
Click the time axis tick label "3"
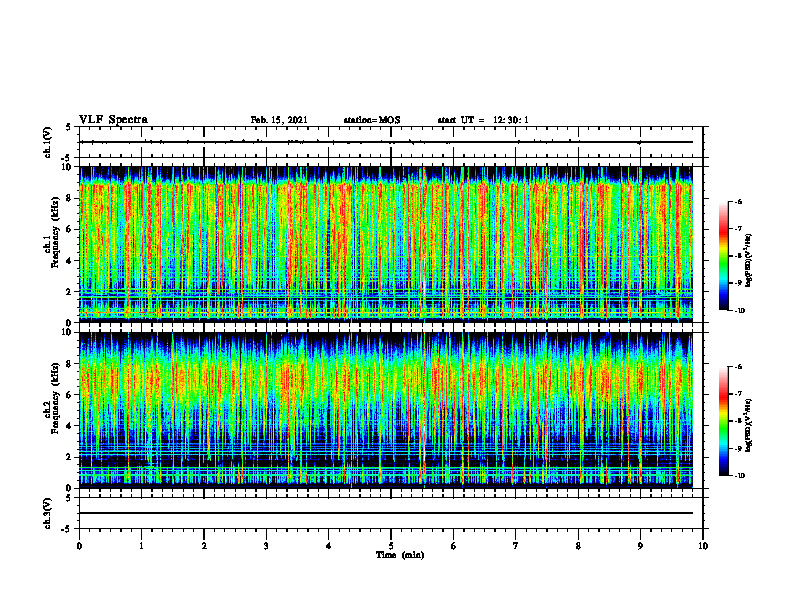[266, 546]
